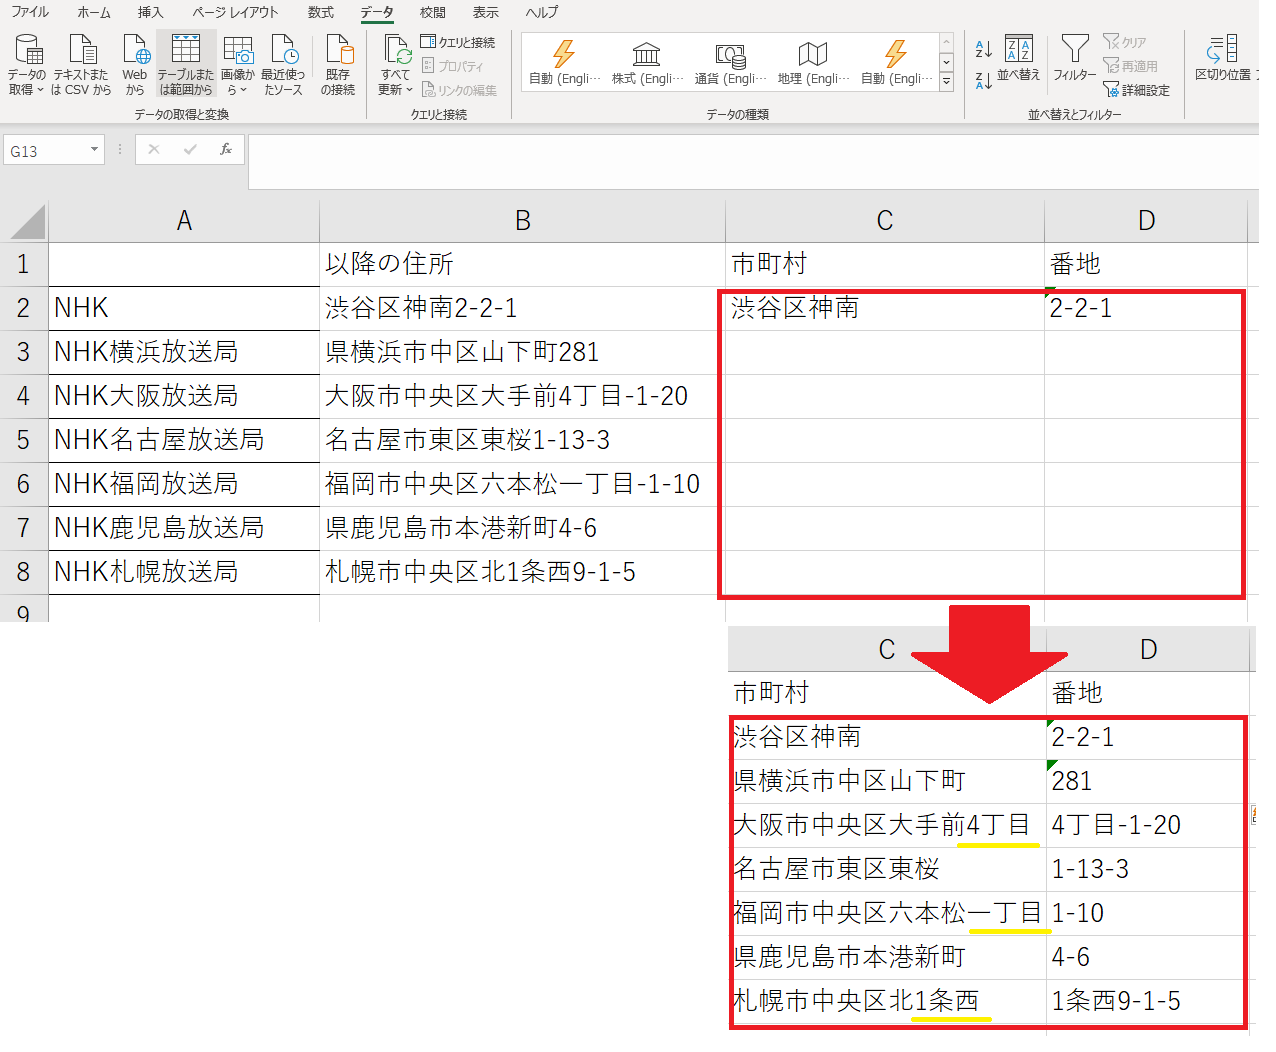Click リンクの編集 (Edit Links)

pyautogui.click(x=459, y=90)
